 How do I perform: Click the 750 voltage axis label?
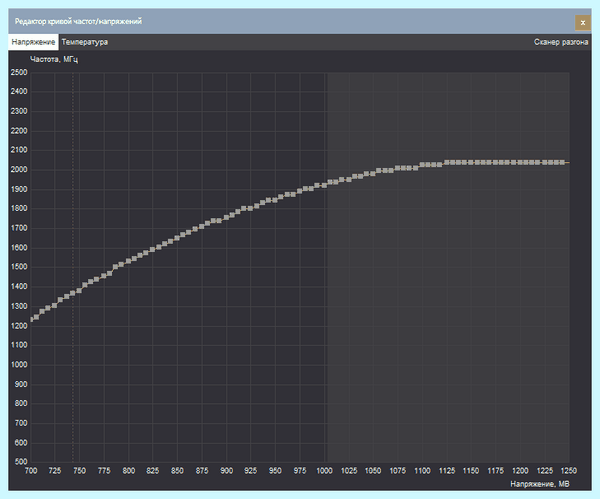pyautogui.click(x=79, y=471)
